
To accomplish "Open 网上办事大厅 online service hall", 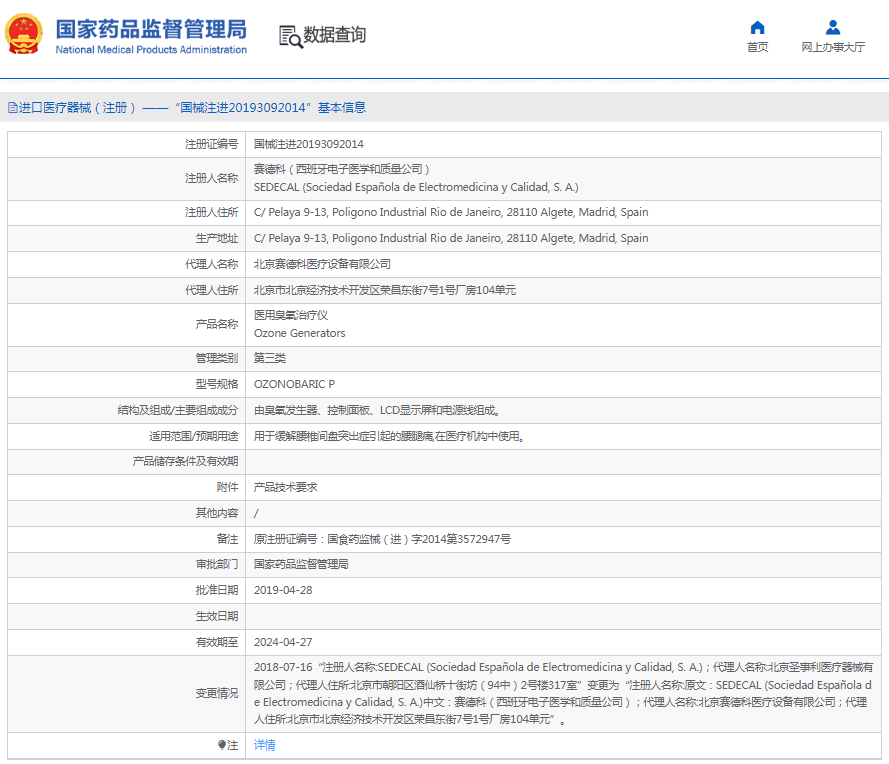I will click(x=833, y=47).
